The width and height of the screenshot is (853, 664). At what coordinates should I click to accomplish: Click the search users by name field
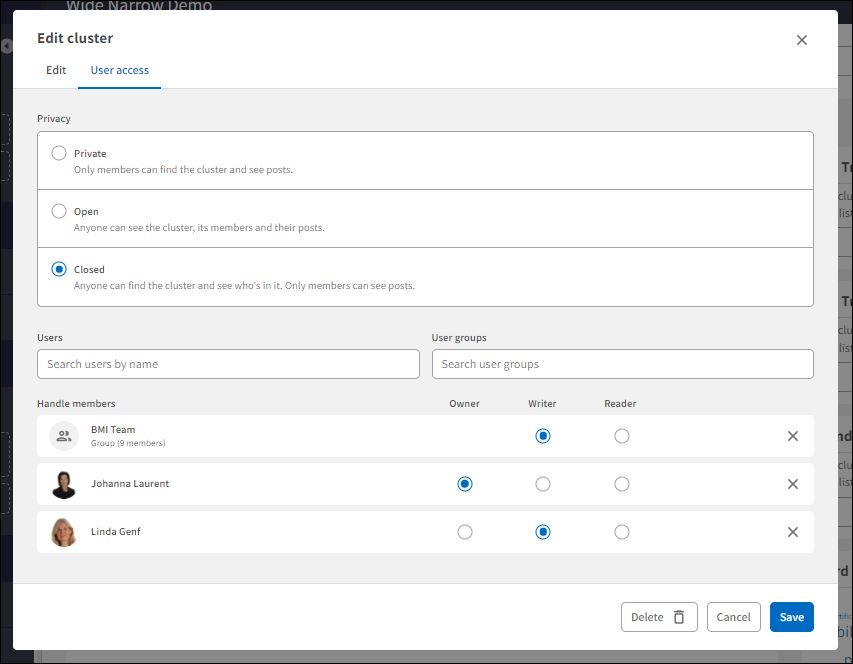228,364
